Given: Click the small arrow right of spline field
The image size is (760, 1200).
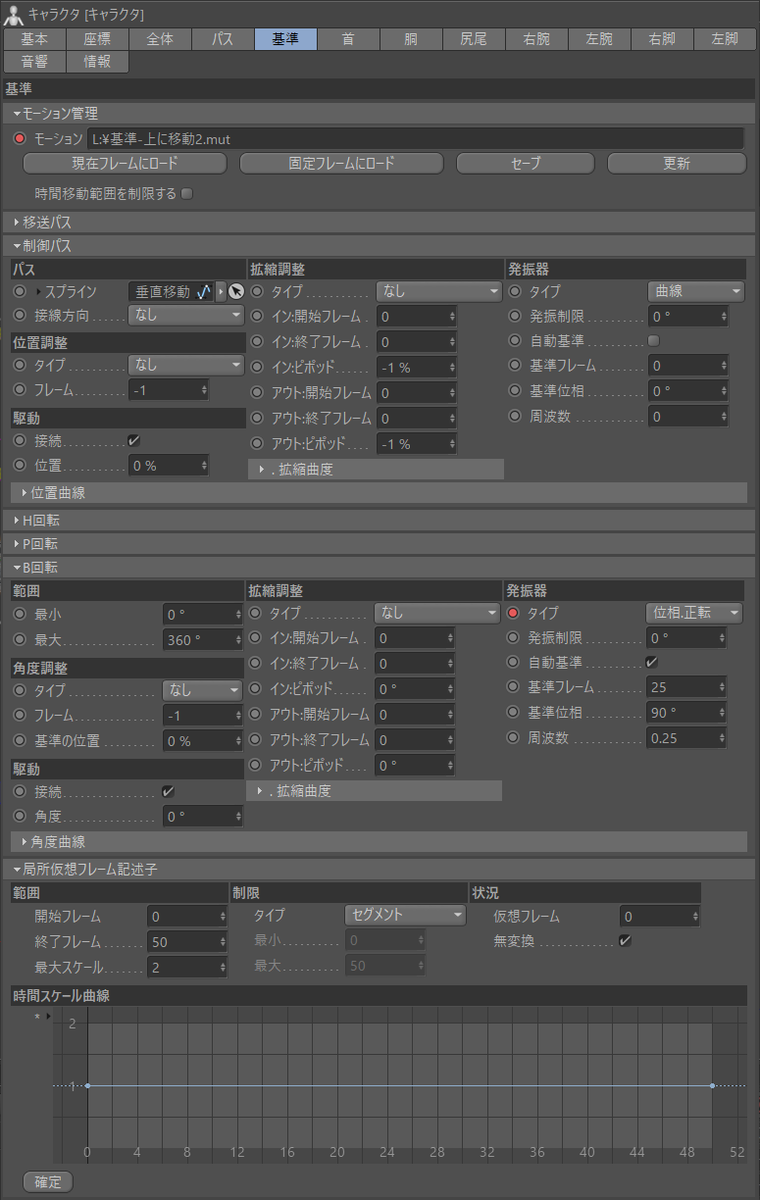Looking at the screenshot, I should 221,292.
